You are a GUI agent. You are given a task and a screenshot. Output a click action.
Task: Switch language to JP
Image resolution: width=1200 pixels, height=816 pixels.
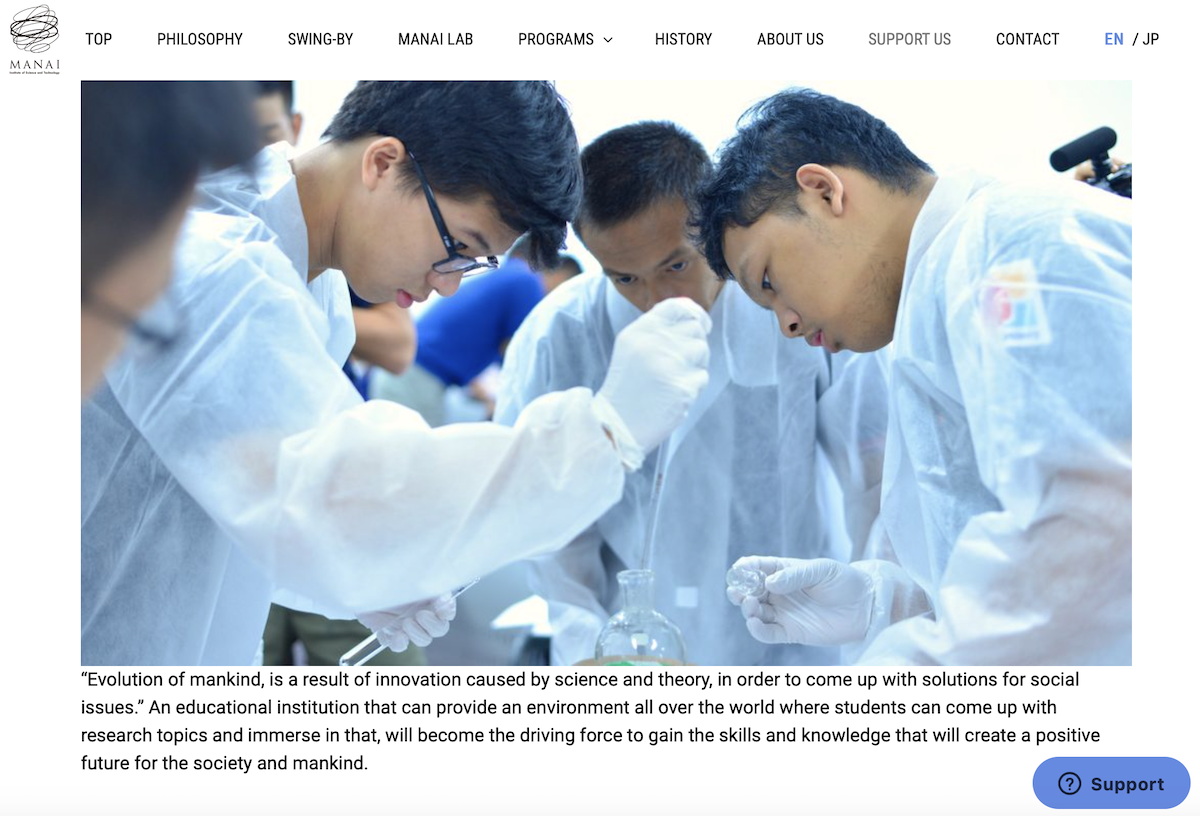[1151, 39]
